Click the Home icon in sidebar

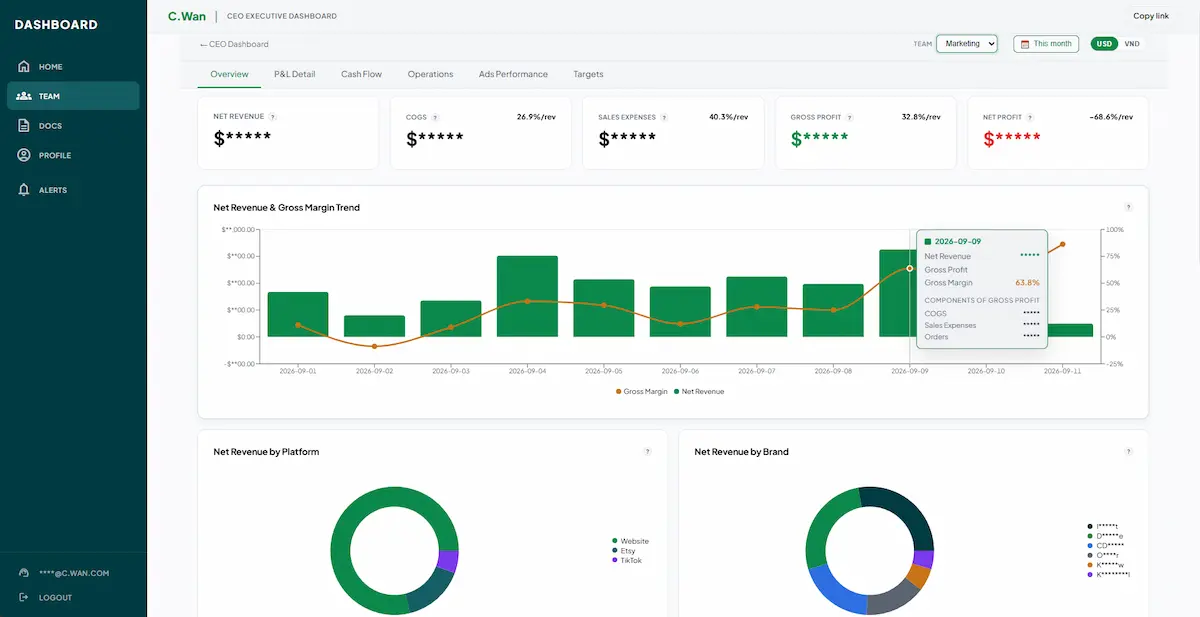point(24,67)
